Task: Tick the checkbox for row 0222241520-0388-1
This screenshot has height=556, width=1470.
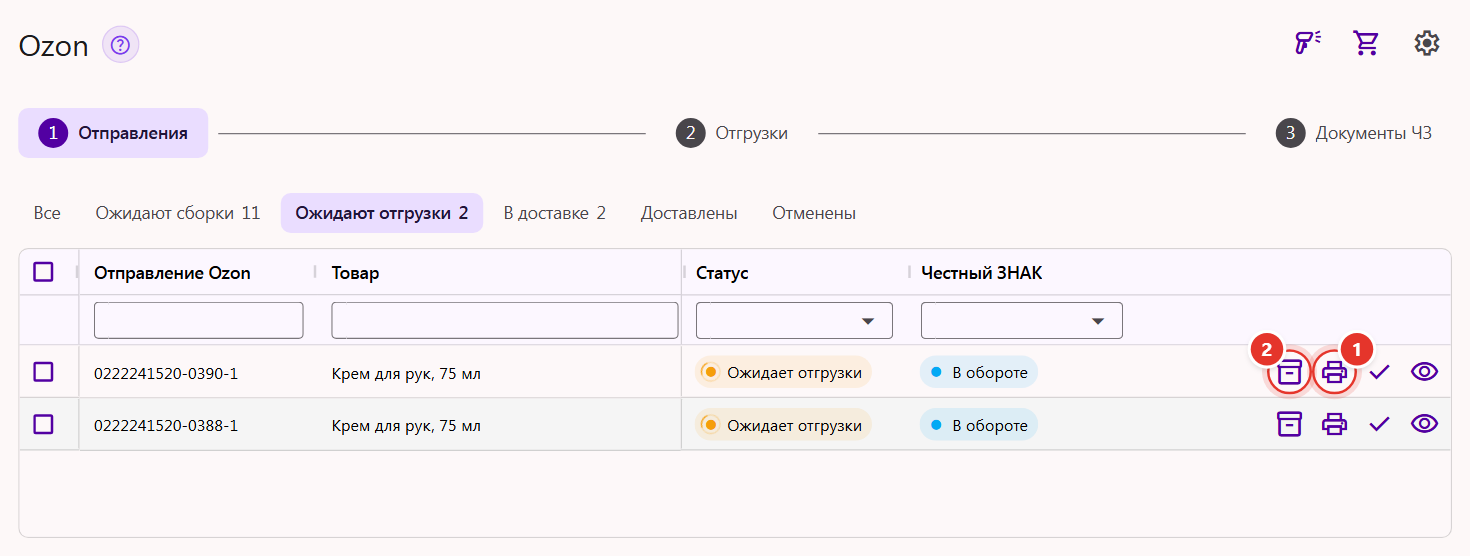Action: click(x=43, y=424)
